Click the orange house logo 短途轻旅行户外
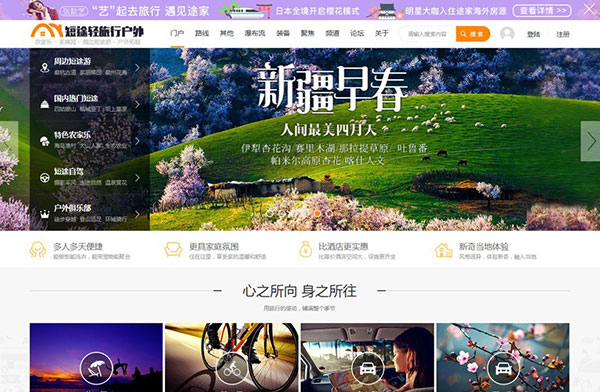Screen dimensions: 600x392 click(x=87, y=31)
